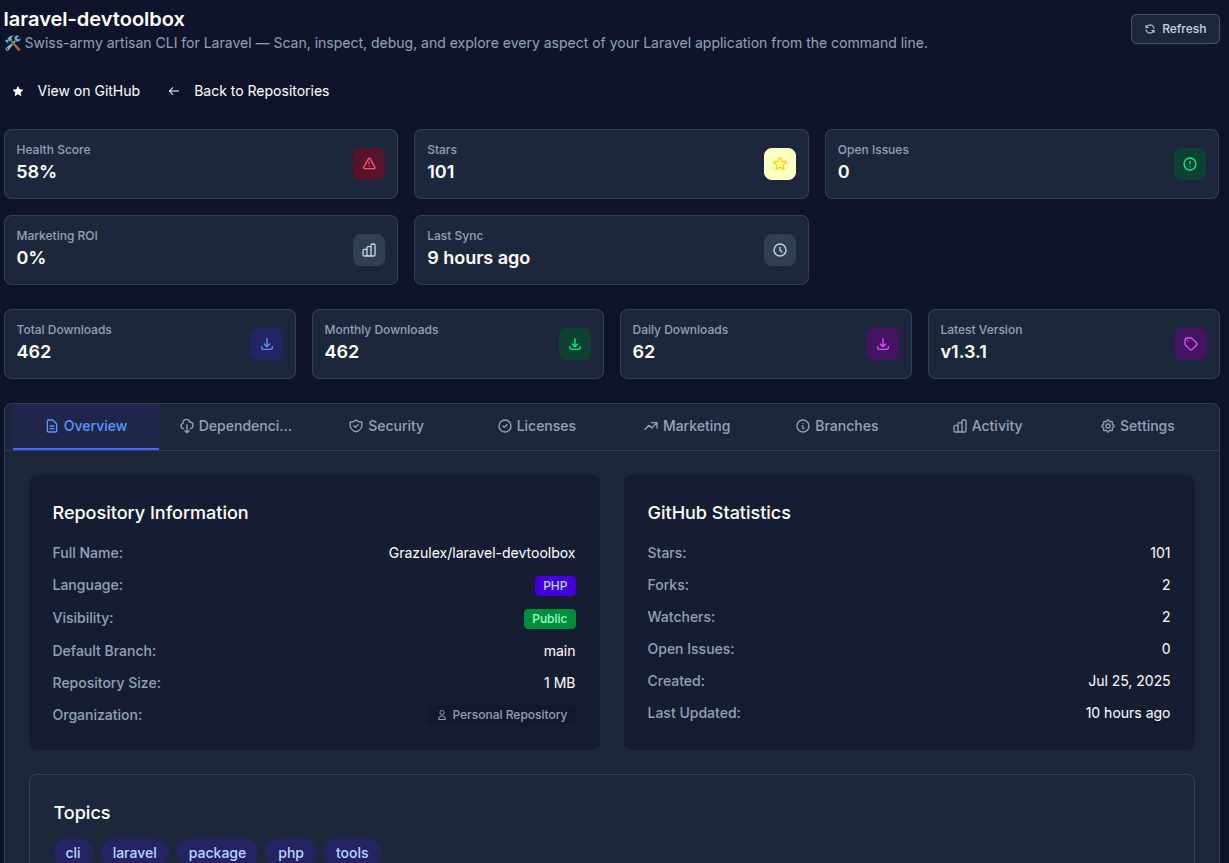The height and width of the screenshot is (863, 1229).
Task: Click the star icon beside View on GitHub
Action: (18, 91)
